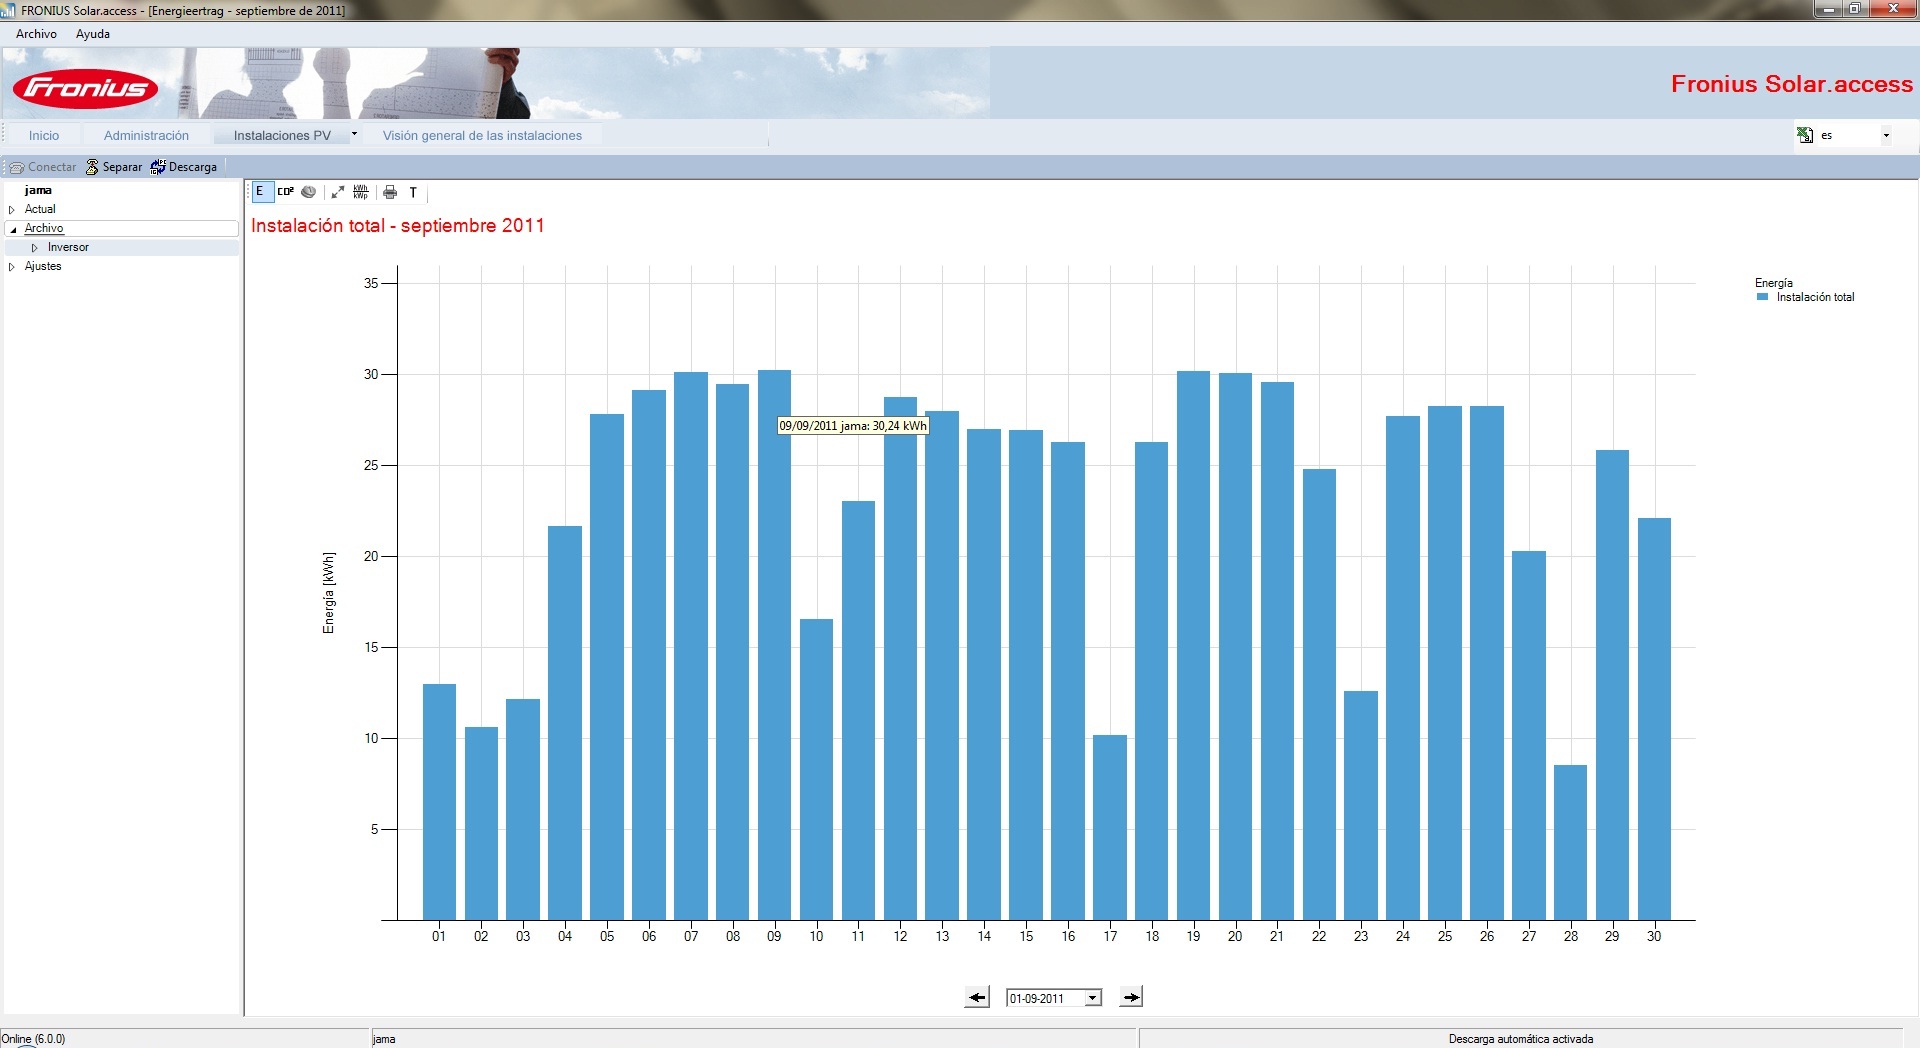Image resolution: width=1920 pixels, height=1048 pixels.
Task: Select the Energy (E) chart view icon
Action: pos(262,192)
